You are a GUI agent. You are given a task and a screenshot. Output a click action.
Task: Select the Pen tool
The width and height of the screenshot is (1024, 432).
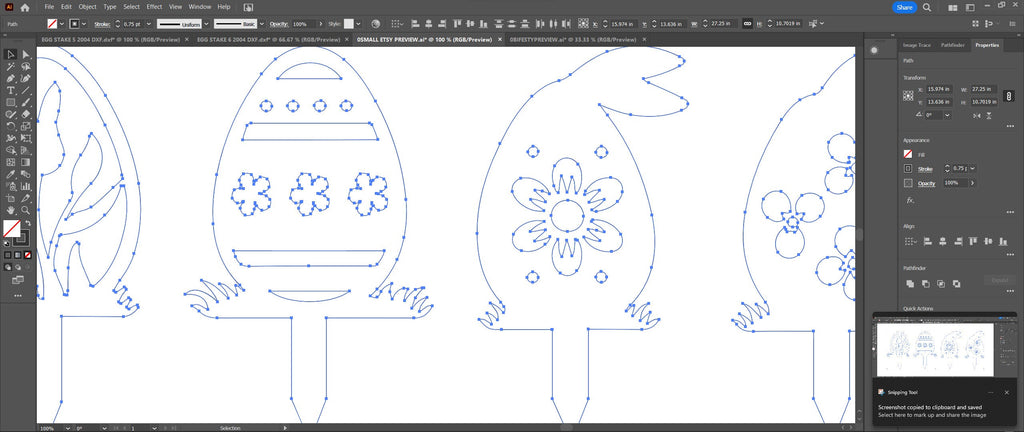[11, 78]
